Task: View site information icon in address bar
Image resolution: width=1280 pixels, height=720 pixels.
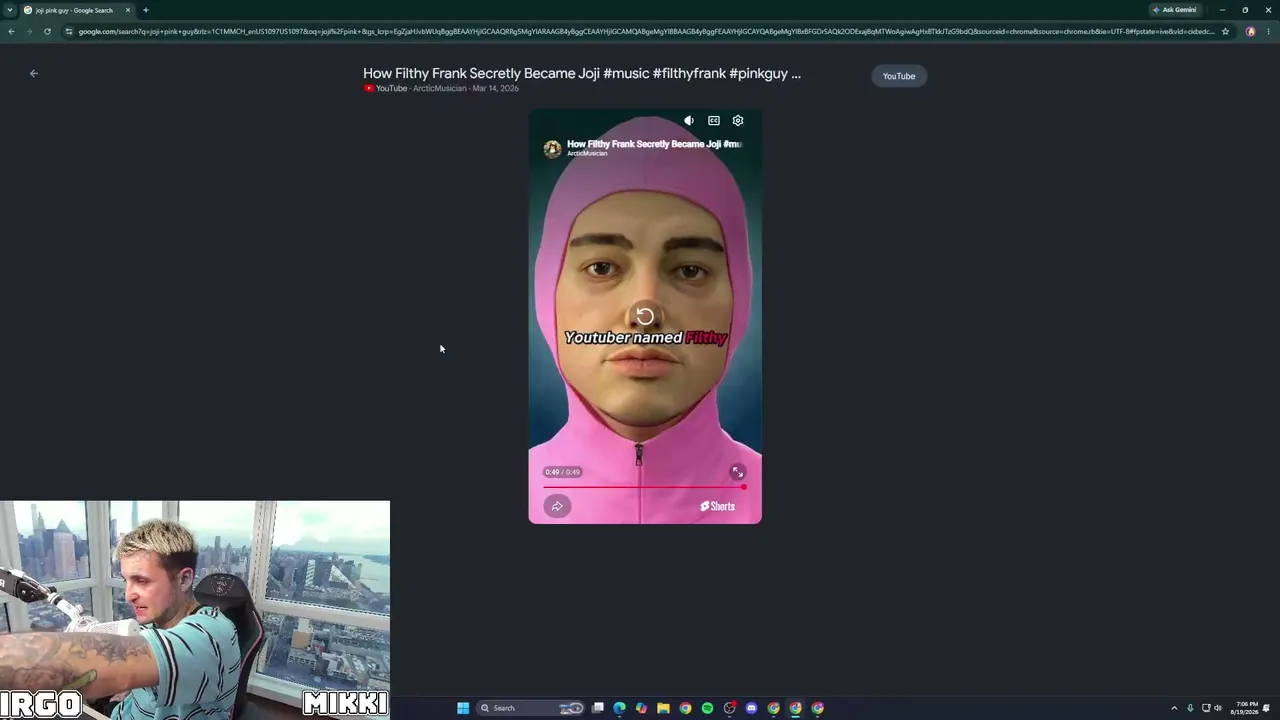Action: 68,31
